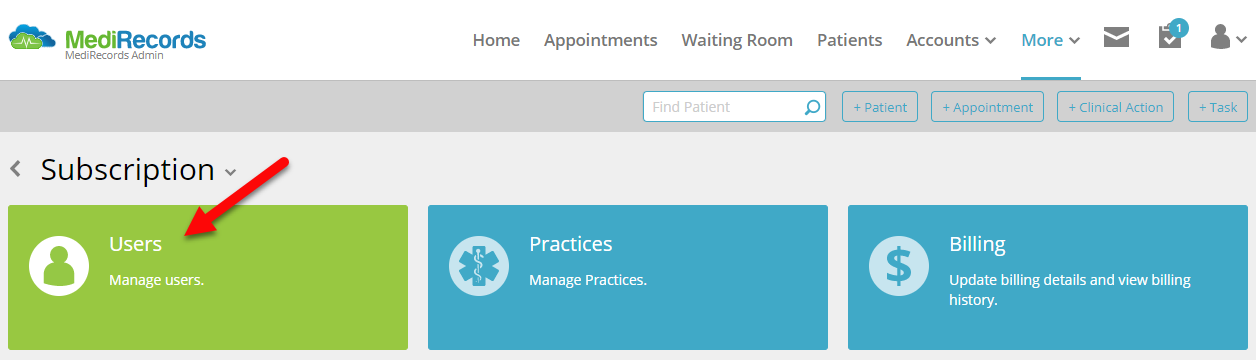Go to the Home menu item
This screenshot has height=360, width=1256.
tap(496, 40)
